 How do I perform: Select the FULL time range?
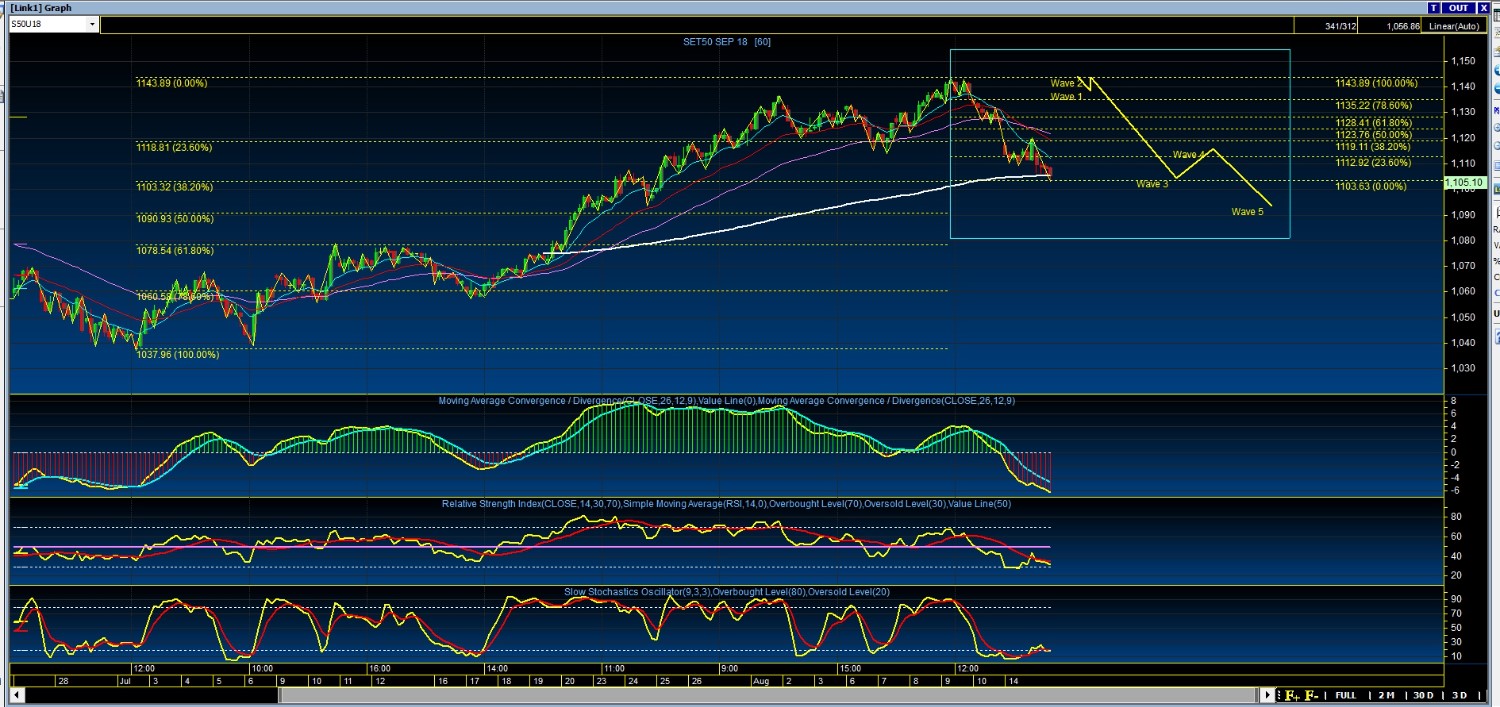1345,695
